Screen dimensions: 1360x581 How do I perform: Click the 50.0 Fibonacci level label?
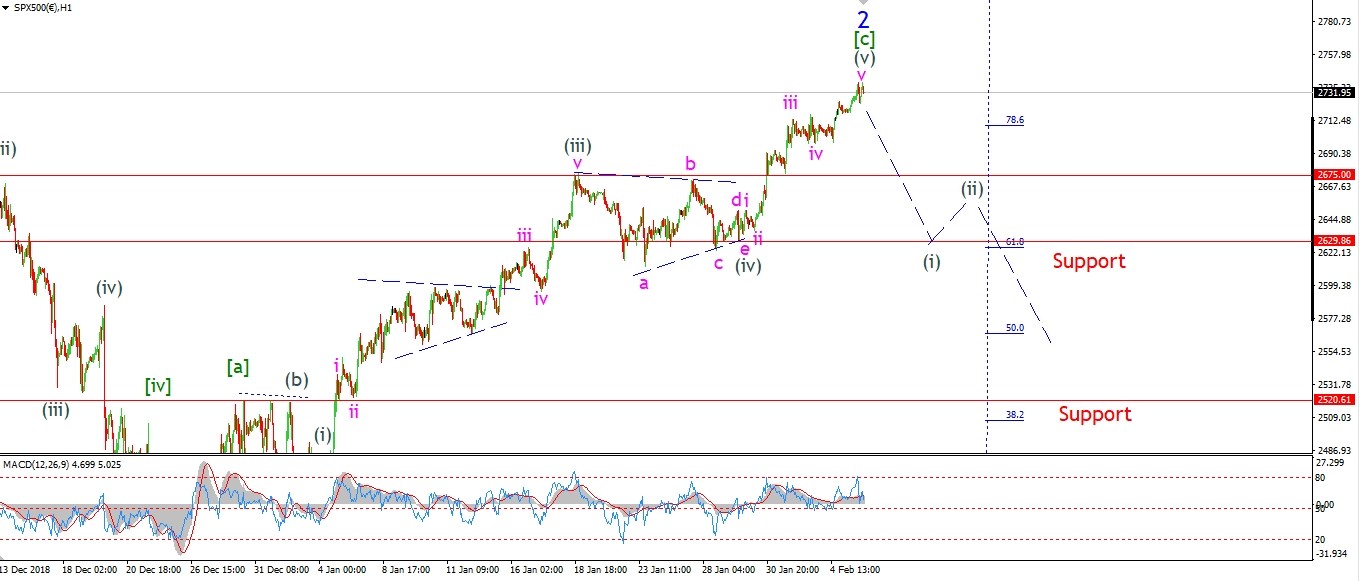click(x=1014, y=328)
